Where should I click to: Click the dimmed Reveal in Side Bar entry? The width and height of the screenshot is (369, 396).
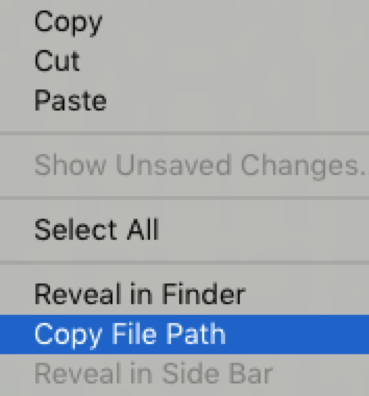tap(184, 374)
